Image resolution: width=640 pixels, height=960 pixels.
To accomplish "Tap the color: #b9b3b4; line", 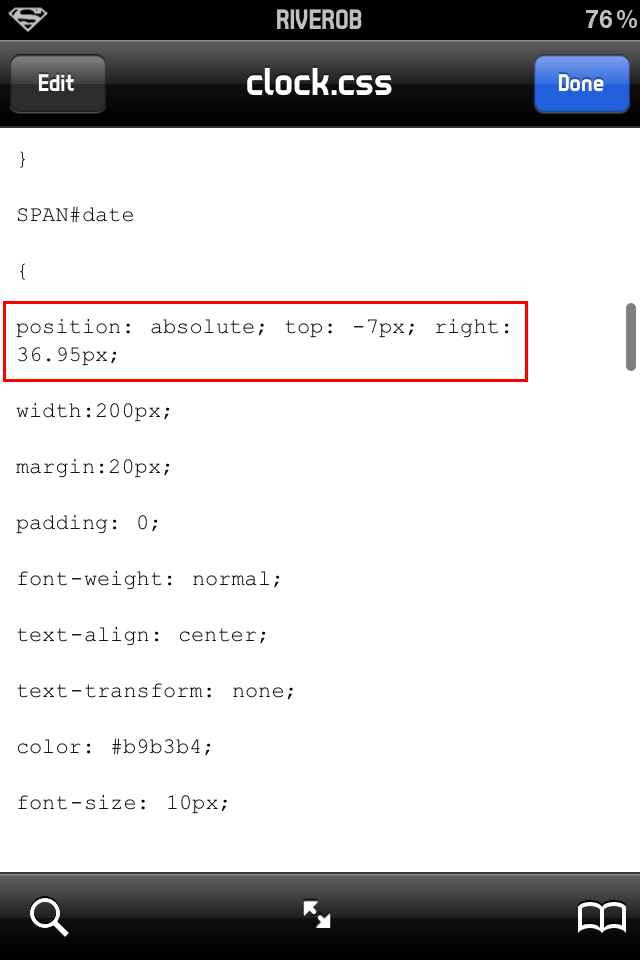I will pyautogui.click(x=115, y=747).
